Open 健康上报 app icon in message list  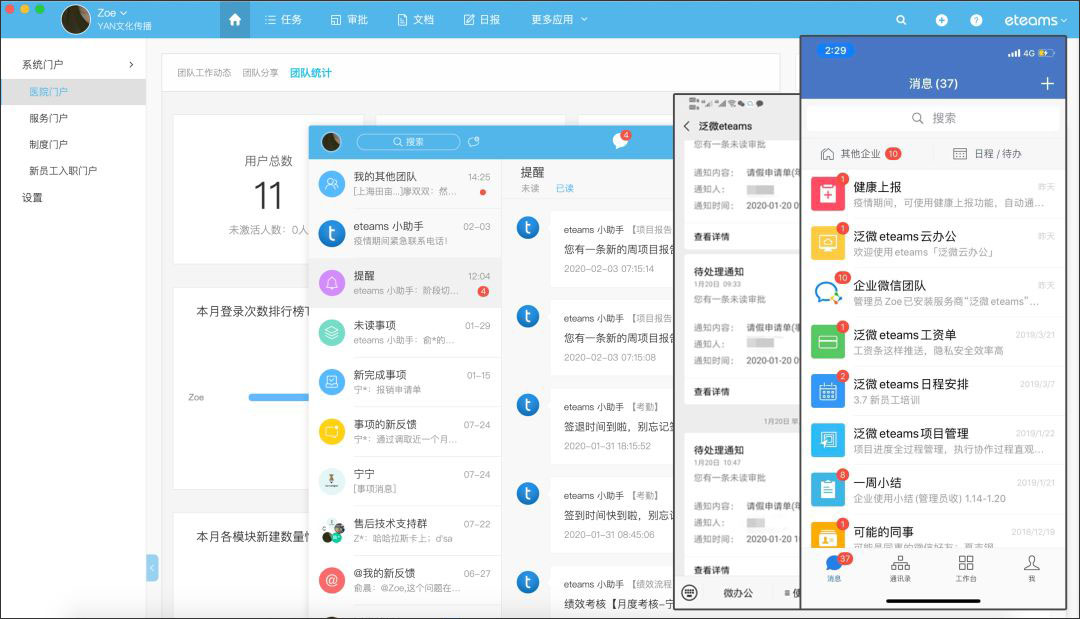tap(828, 193)
